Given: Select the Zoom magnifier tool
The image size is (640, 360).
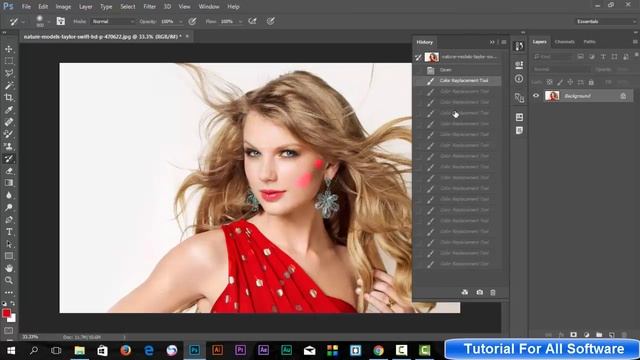Looking at the screenshot, I should [9, 280].
